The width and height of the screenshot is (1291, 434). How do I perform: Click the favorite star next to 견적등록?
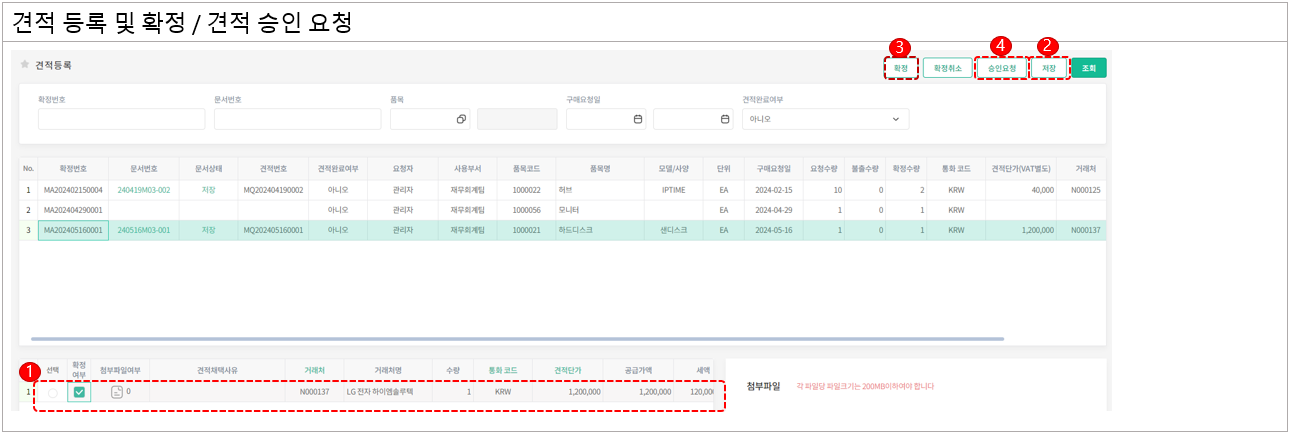coord(25,65)
